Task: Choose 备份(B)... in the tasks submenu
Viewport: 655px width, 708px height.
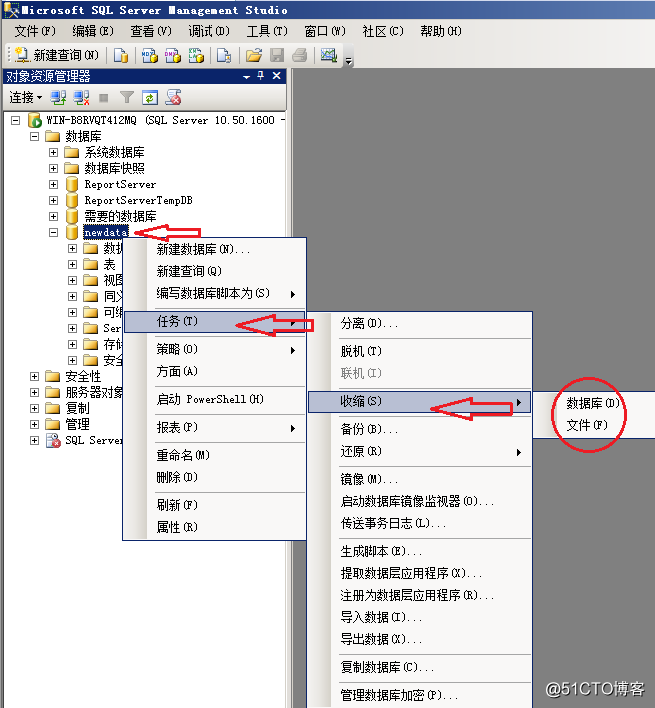Action: tap(419, 429)
